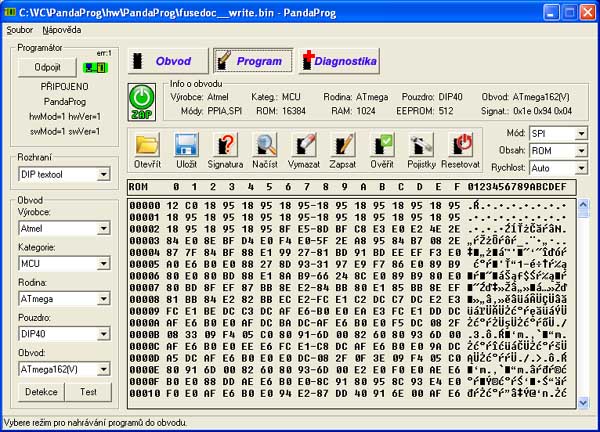The image size is (600, 432).
Task: Click the Uložit save disk icon
Action: [x=186, y=146]
